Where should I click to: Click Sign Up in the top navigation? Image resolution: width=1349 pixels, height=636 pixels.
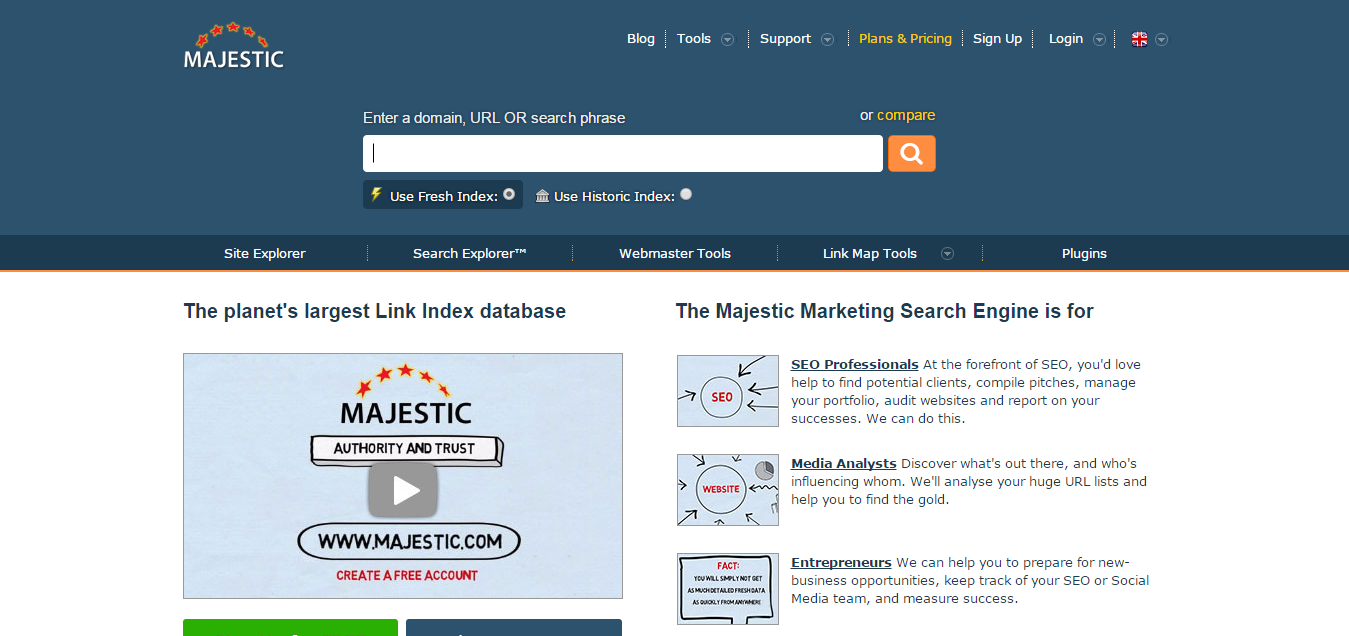click(997, 39)
